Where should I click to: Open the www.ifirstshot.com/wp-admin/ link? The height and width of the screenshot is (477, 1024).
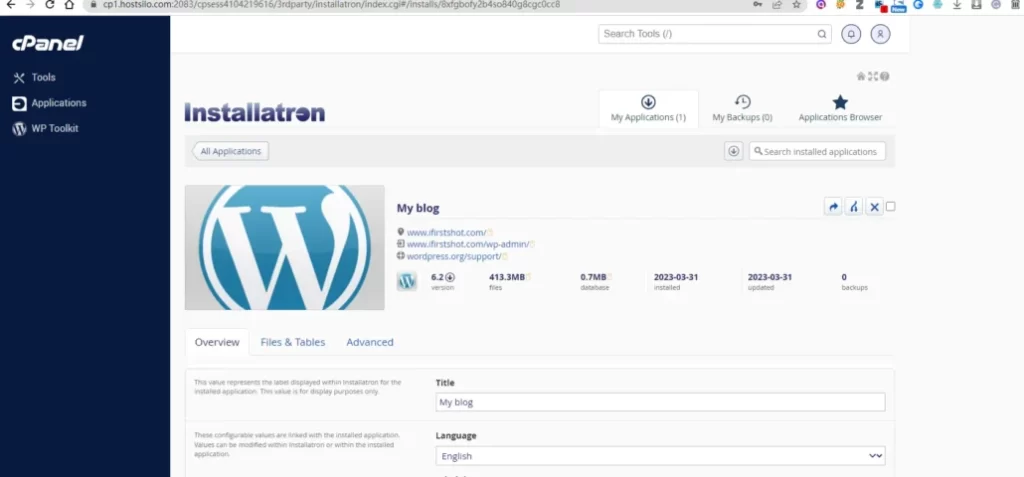pos(468,244)
